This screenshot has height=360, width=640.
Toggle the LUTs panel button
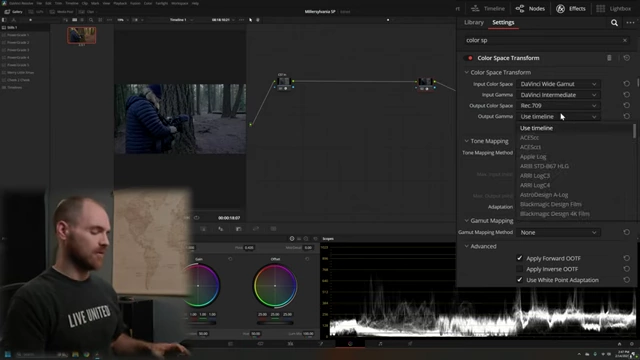[x=36, y=12]
